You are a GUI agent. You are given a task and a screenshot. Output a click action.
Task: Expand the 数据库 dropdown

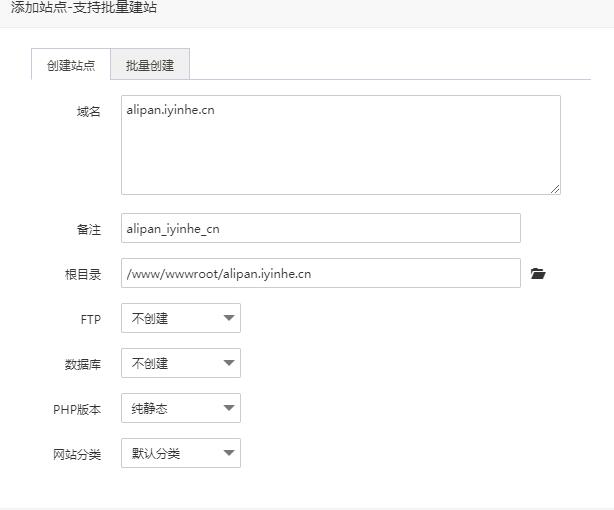point(180,363)
